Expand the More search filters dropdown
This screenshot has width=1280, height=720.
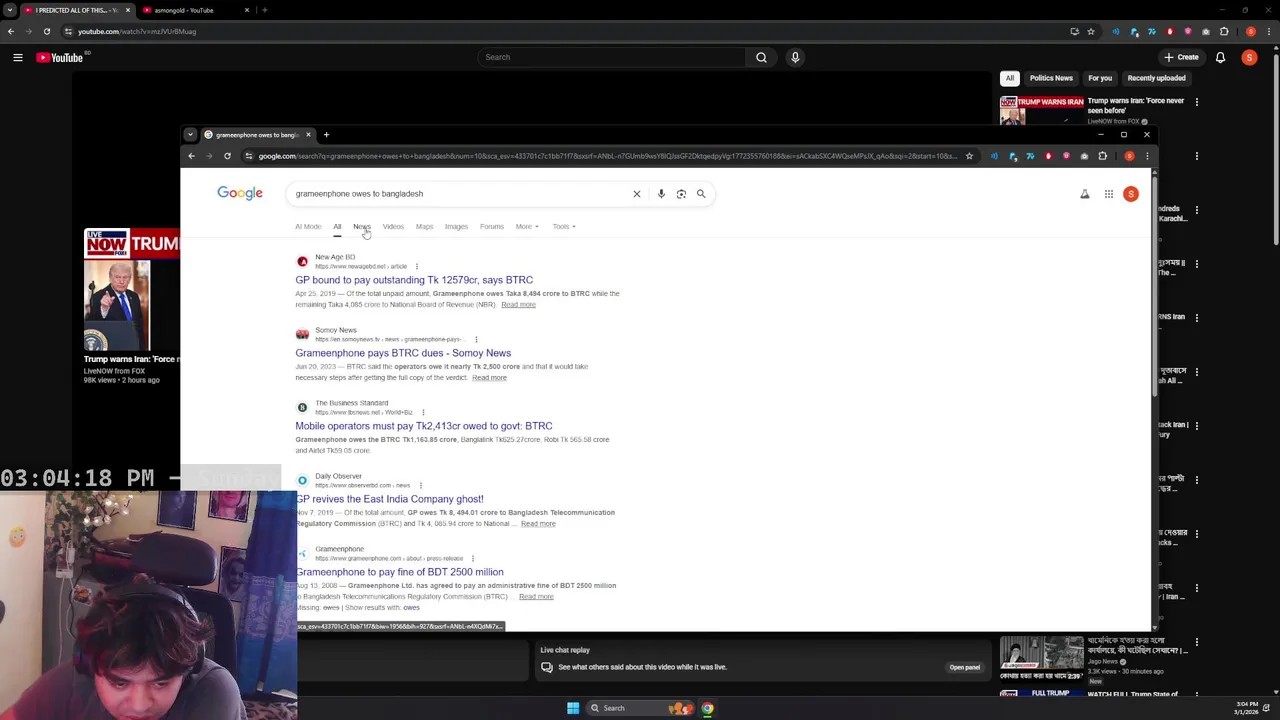click(x=527, y=227)
